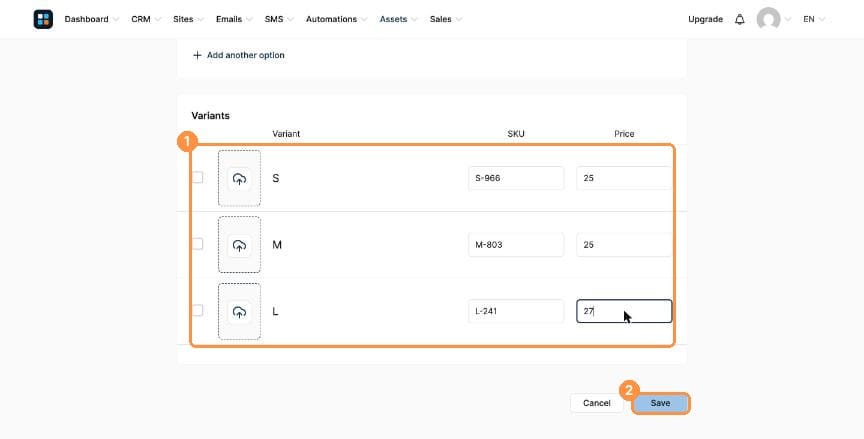Click the app logo icon
The image size is (864, 439).
click(x=43, y=19)
